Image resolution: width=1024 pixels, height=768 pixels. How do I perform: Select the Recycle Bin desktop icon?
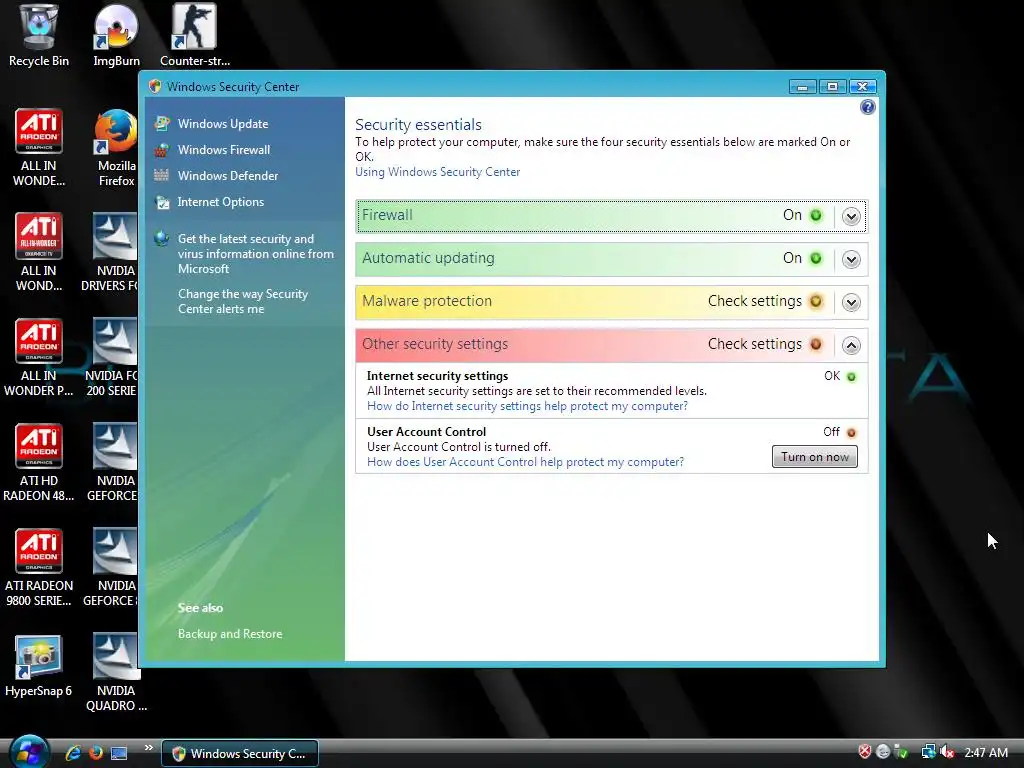[39, 36]
